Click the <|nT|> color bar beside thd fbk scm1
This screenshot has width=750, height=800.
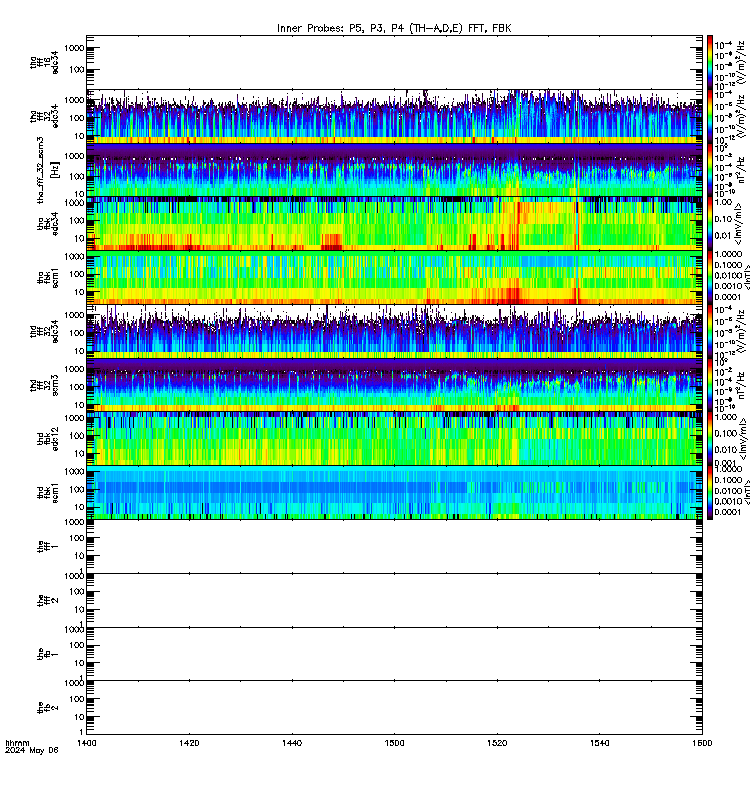(710, 492)
